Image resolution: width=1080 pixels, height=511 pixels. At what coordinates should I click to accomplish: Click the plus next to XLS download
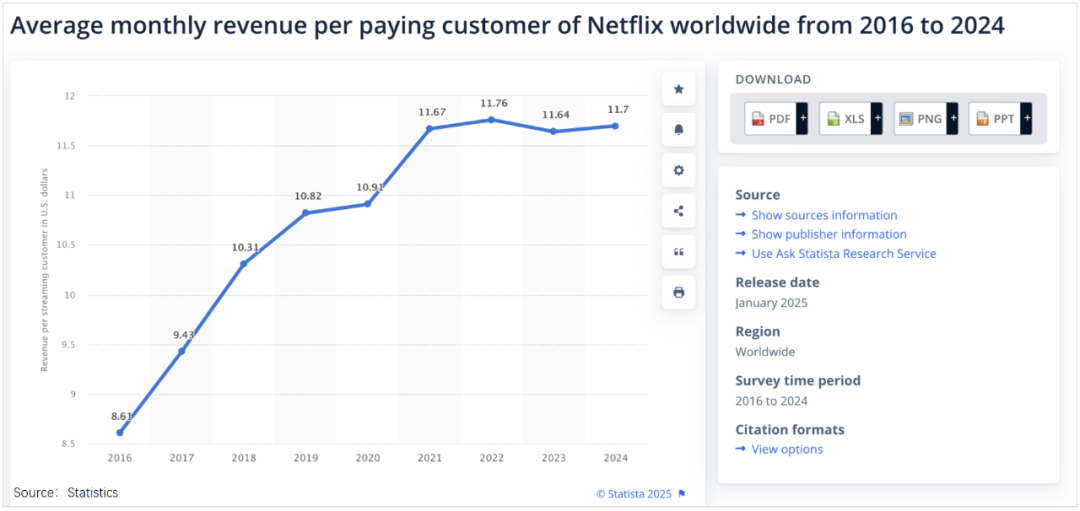(x=877, y=119)
